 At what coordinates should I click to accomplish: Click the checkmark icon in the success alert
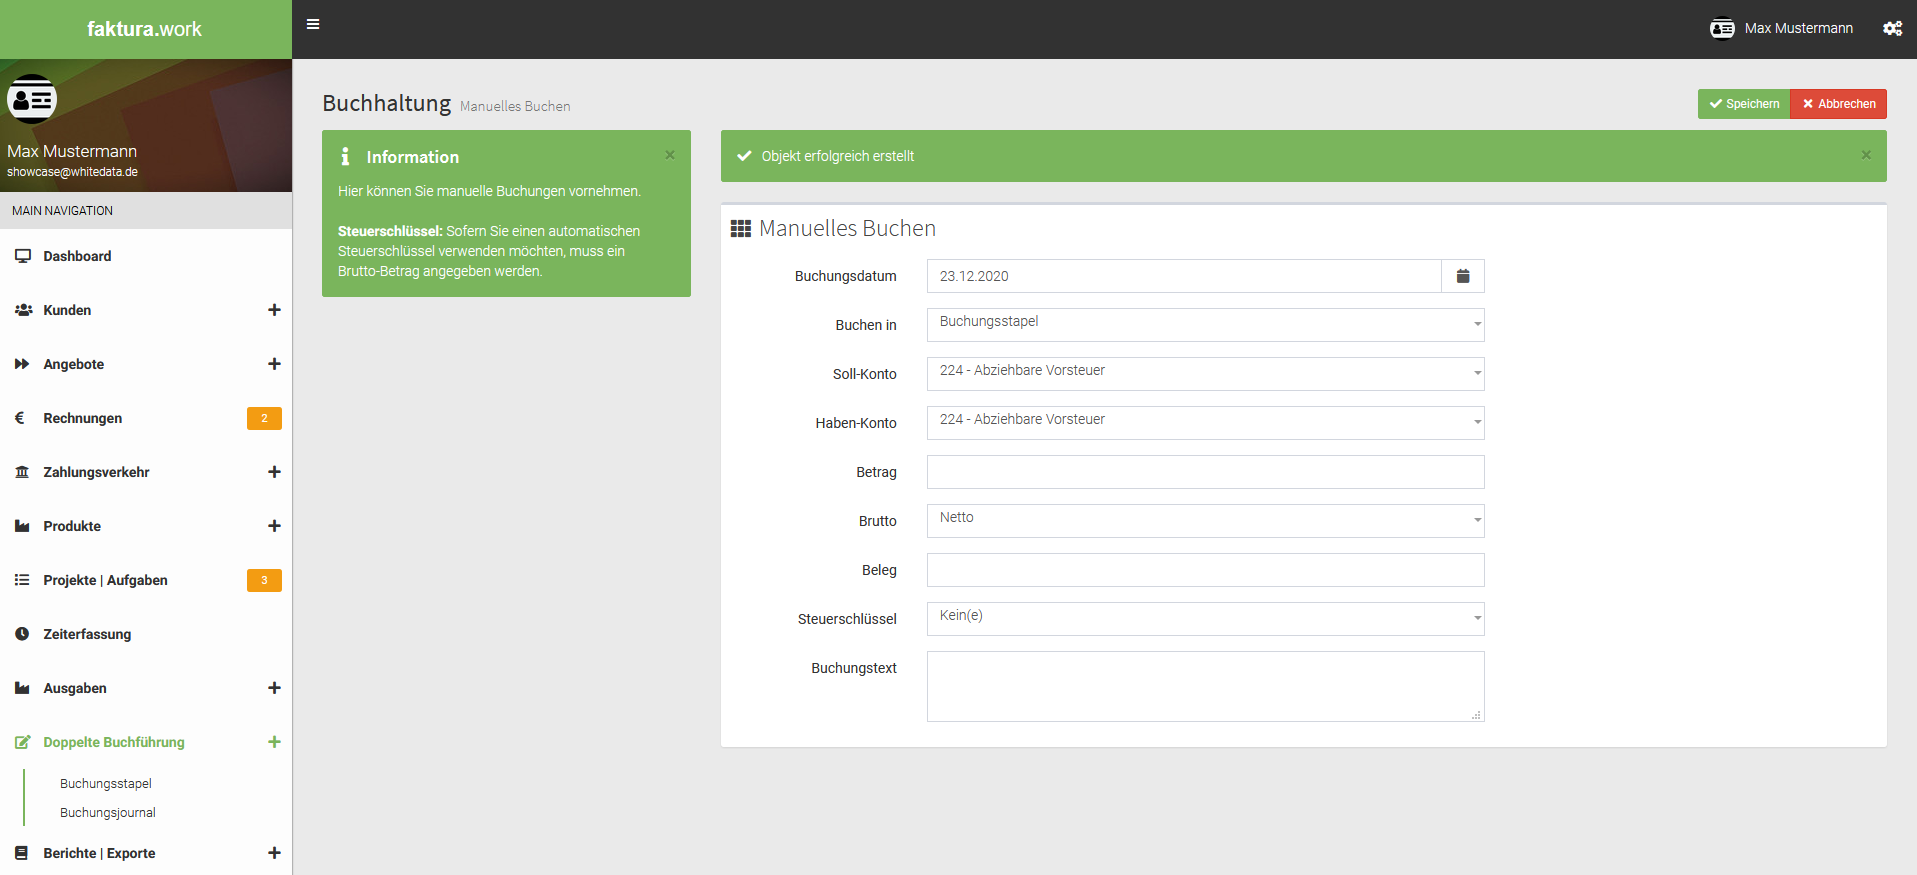[x=744, y=156]
